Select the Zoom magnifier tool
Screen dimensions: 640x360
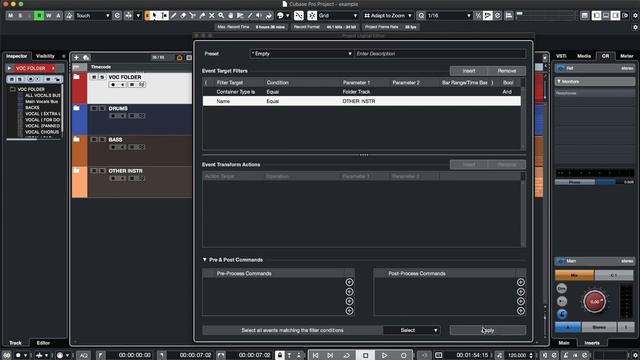coord(221,16)
